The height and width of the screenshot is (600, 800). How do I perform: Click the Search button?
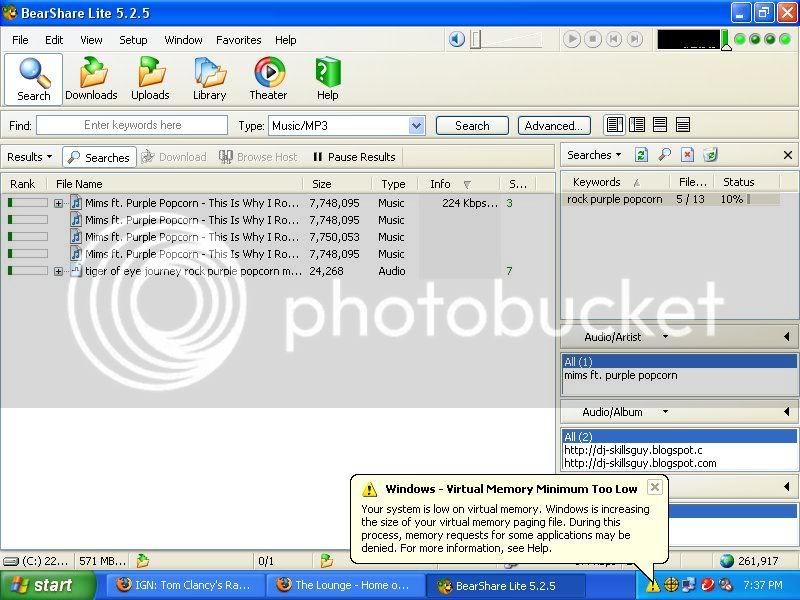pos(472,126)
